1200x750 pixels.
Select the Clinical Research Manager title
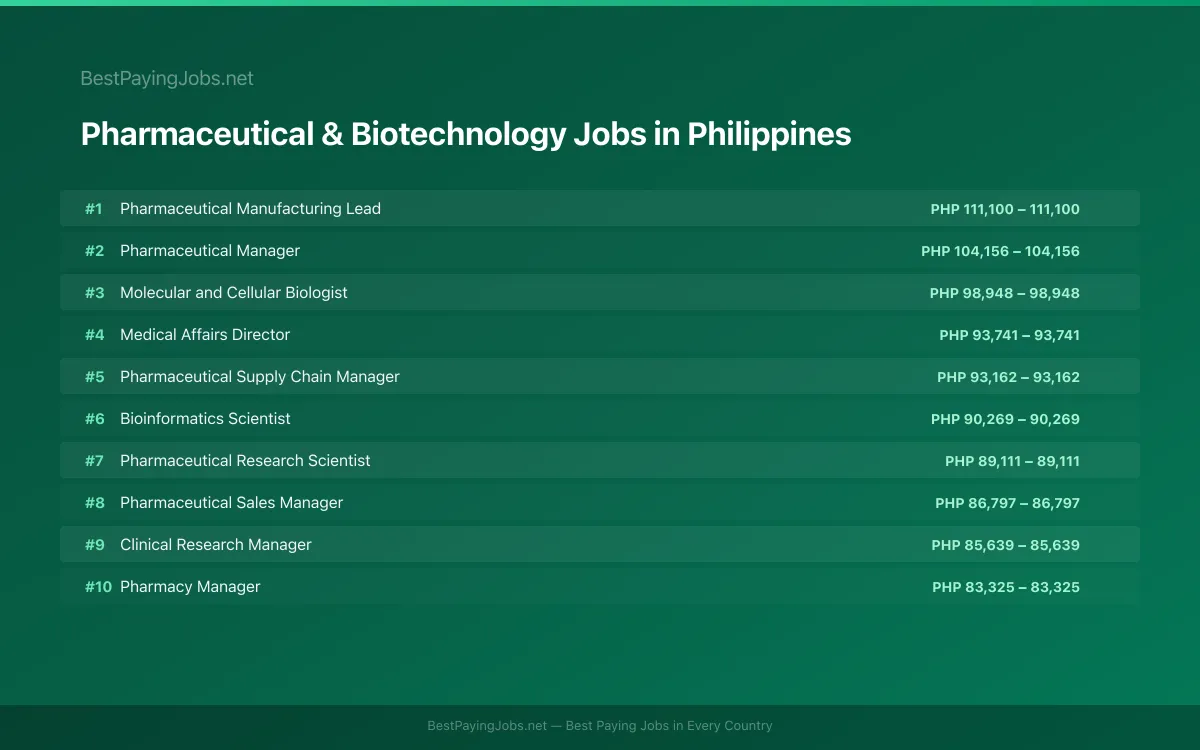(216, 545)
